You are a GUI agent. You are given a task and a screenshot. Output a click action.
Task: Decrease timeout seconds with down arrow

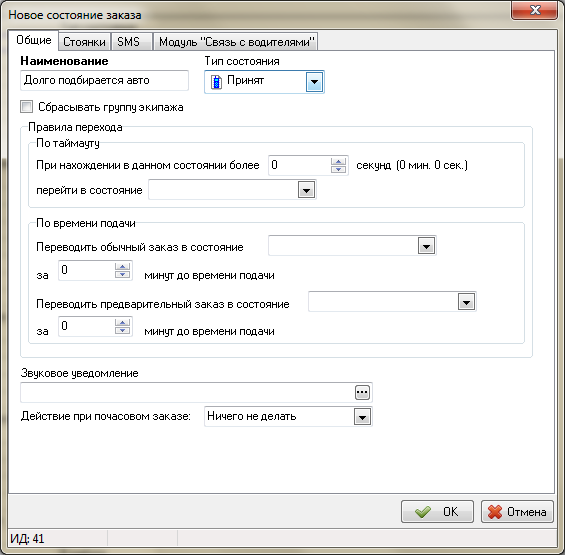[x=338, y=169]
